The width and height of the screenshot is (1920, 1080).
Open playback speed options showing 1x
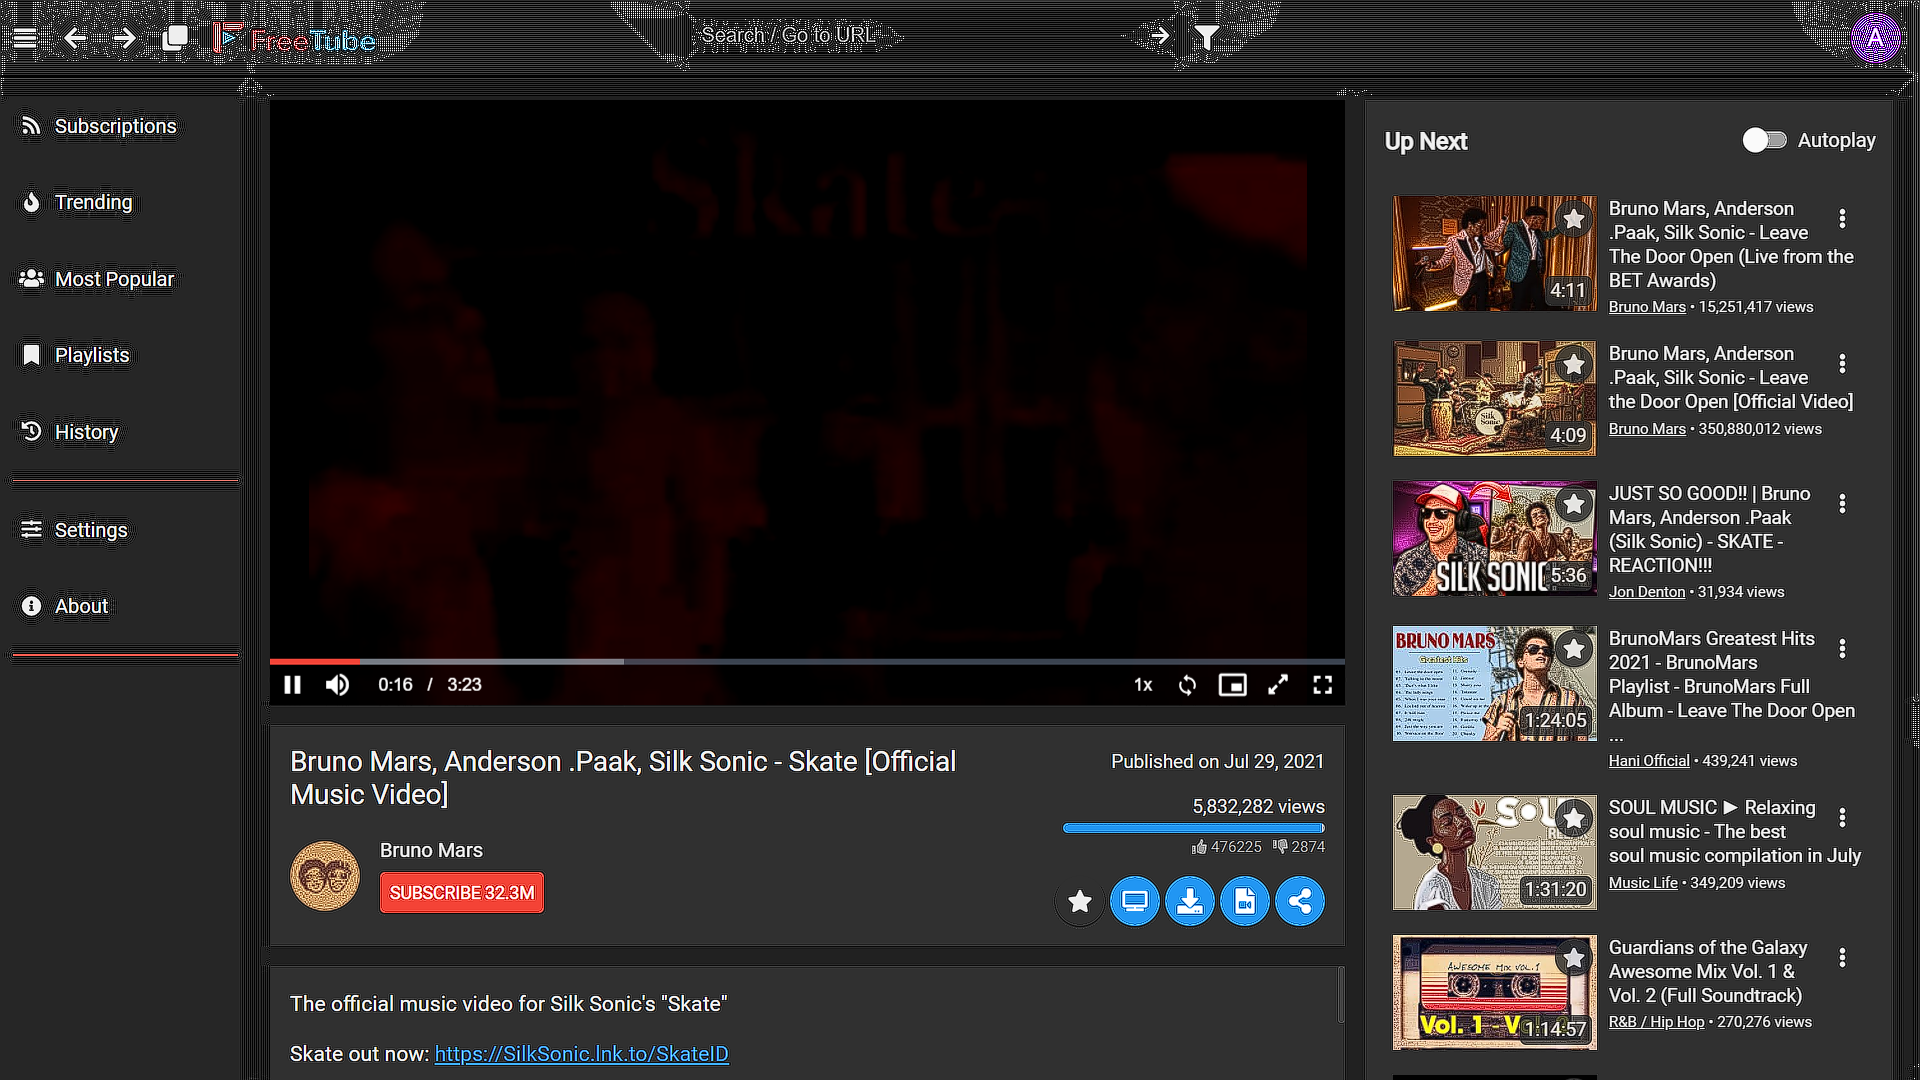click(1143, 685)
